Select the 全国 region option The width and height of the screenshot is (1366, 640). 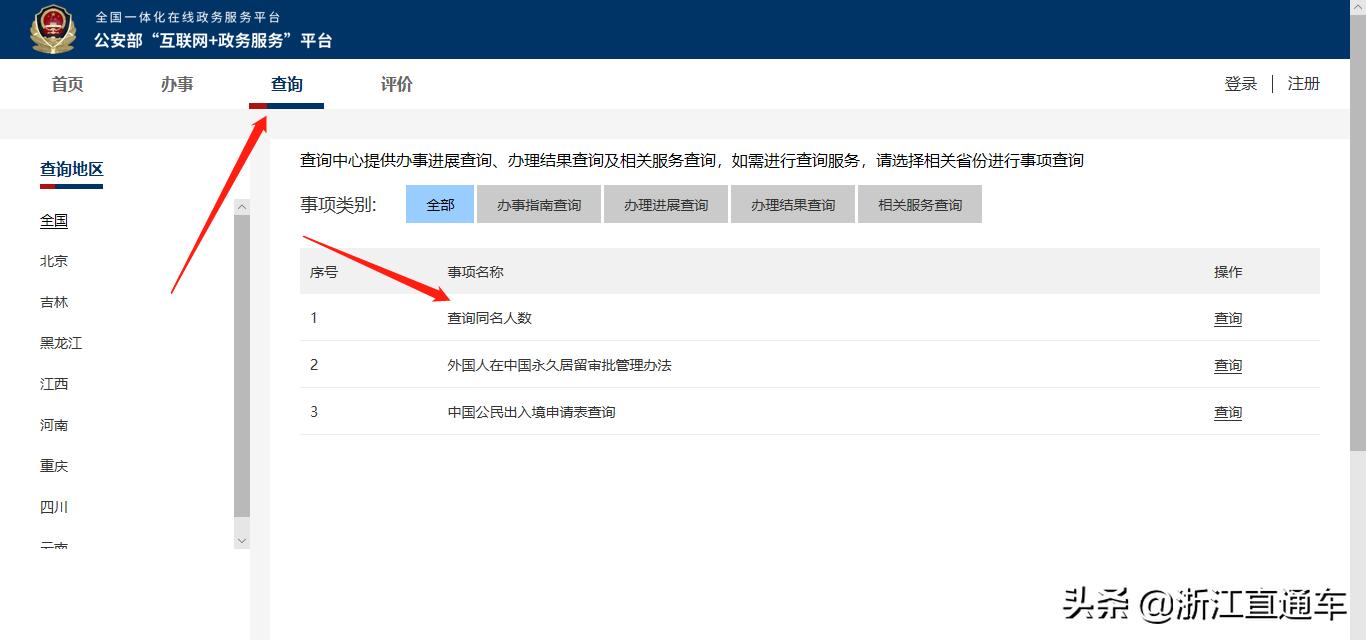click(53, 220)
